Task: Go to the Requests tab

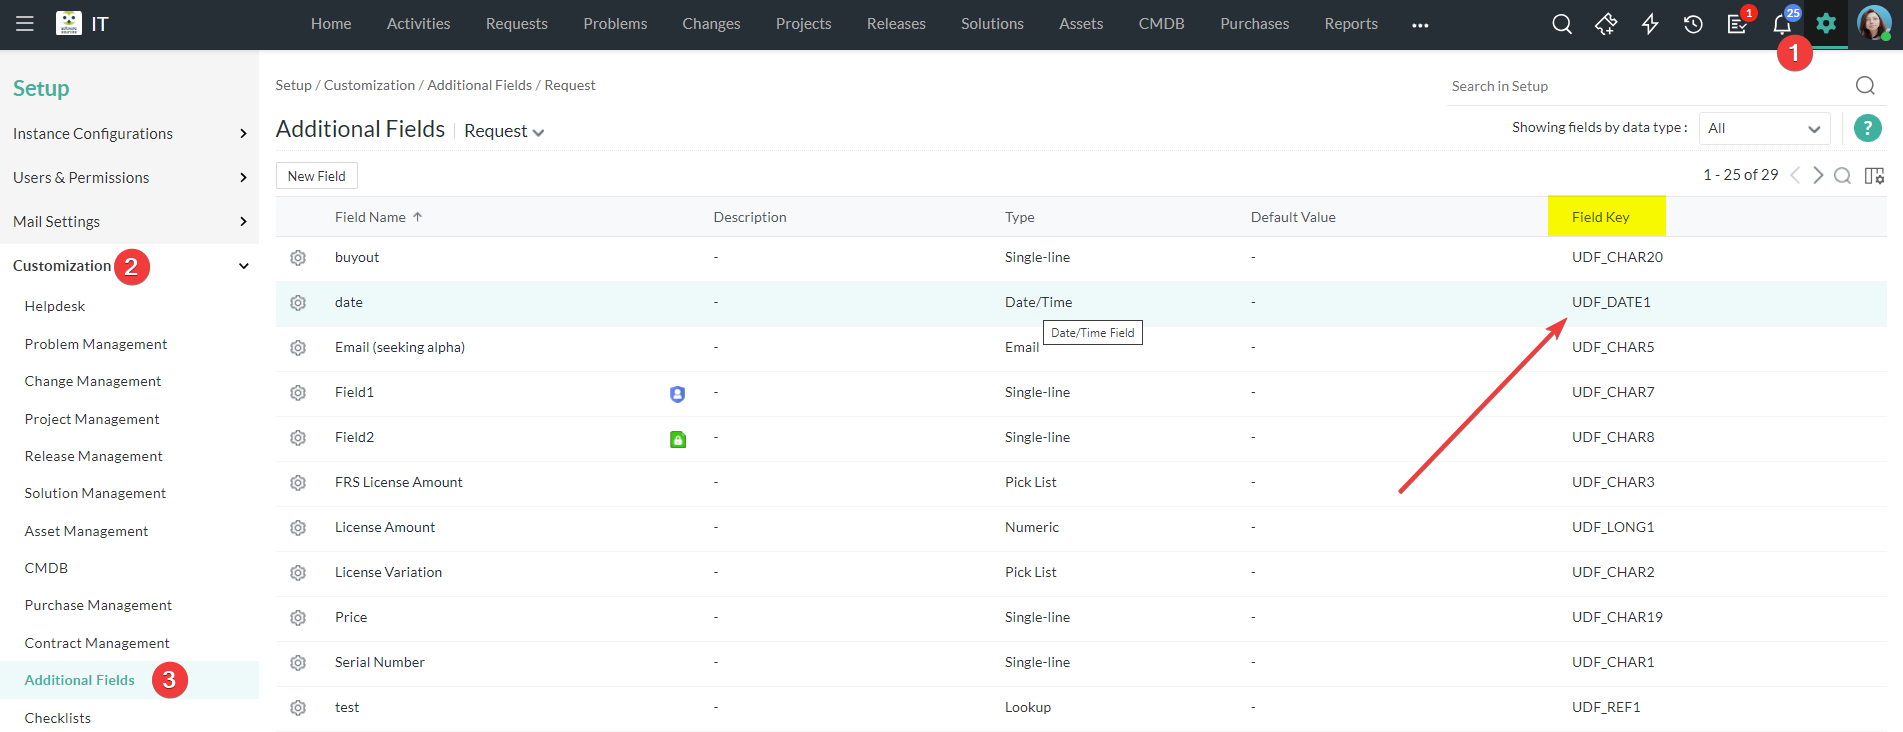Action: click(x=516, y=24)
